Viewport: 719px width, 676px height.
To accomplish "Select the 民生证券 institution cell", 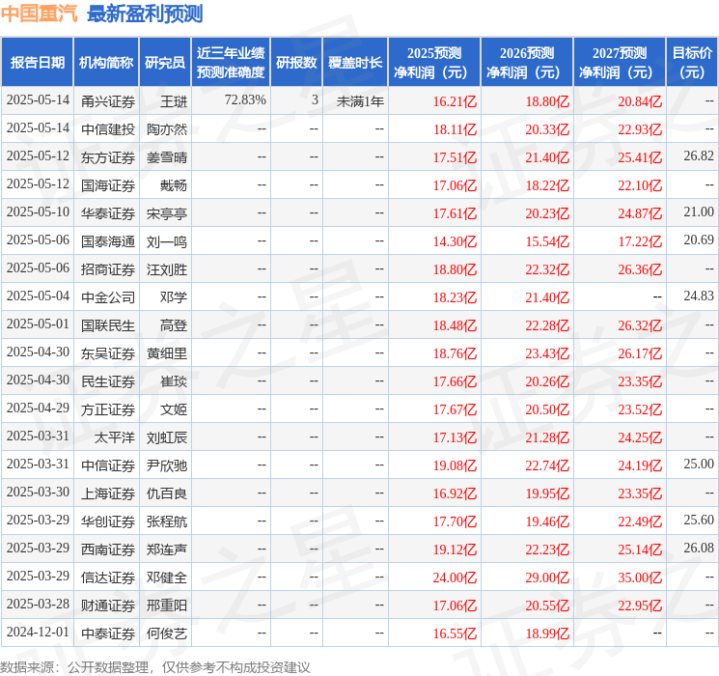I will 108,381.
